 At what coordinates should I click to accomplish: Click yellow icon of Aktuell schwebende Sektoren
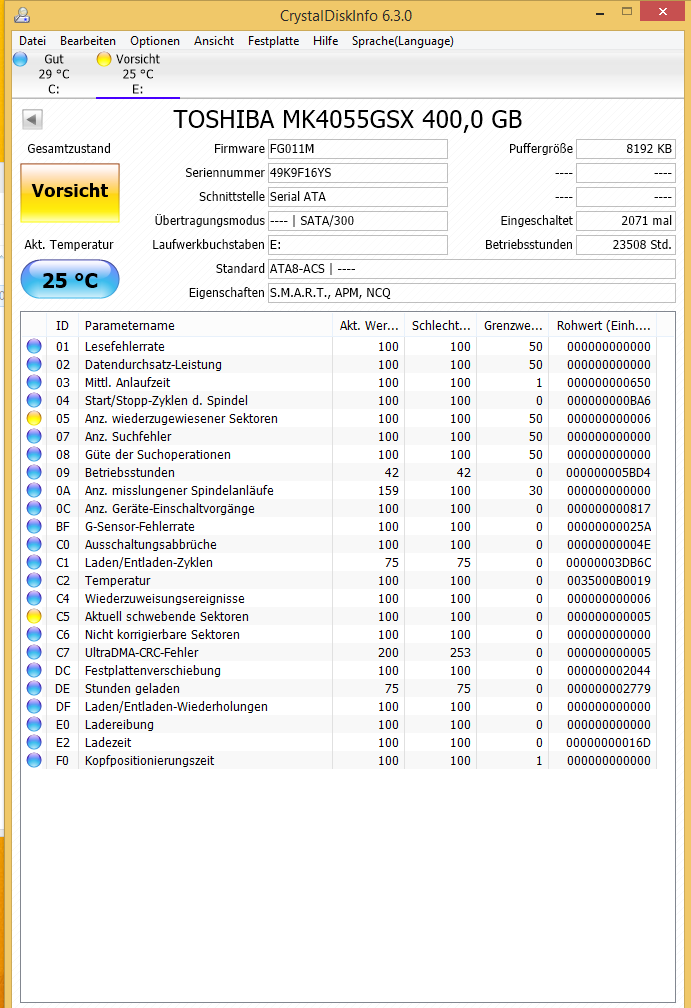tap(34, 616)
